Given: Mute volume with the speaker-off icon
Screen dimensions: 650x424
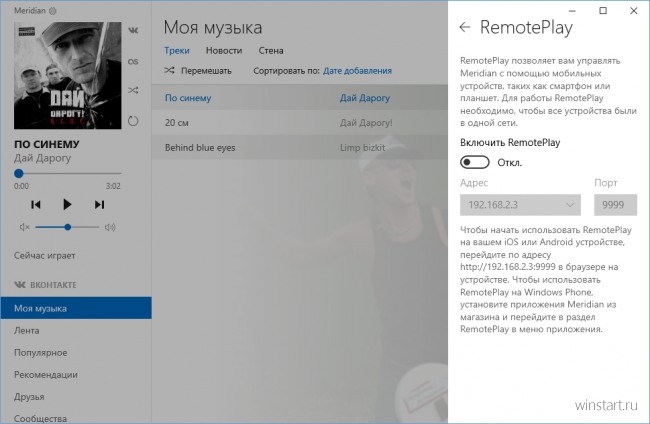Looking at the screenshot, I should click(24, 227).
